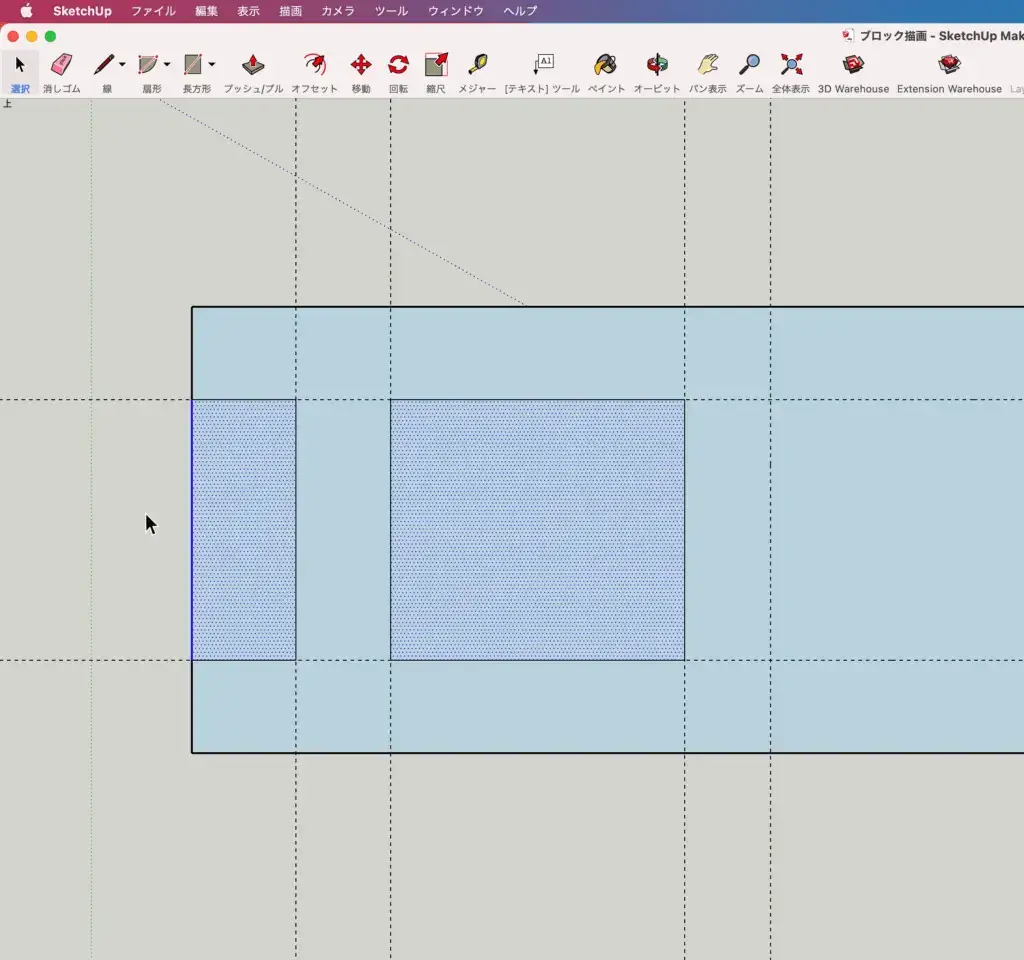The image size is (1024, 960).
Task: Expand the Rectangle (長方形) tool dropdown arrow
Action: (212, 65)
